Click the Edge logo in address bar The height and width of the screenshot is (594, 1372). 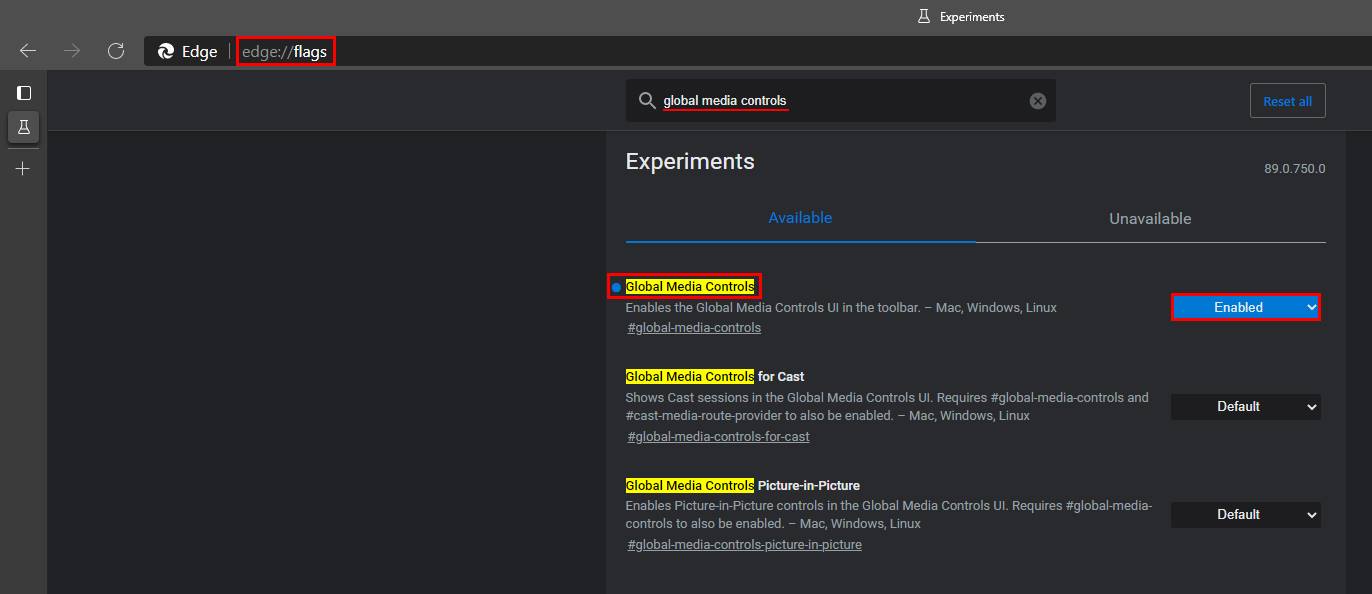[166, 51]
